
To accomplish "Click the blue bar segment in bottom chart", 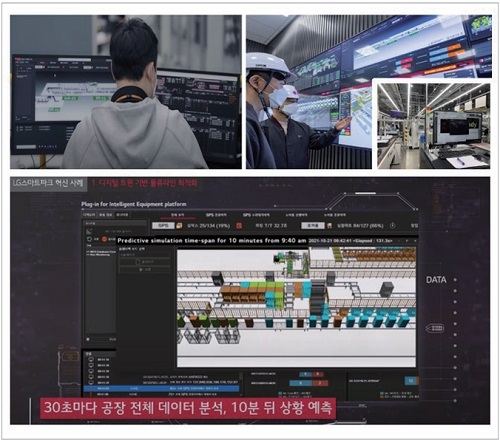I will 300,383.
